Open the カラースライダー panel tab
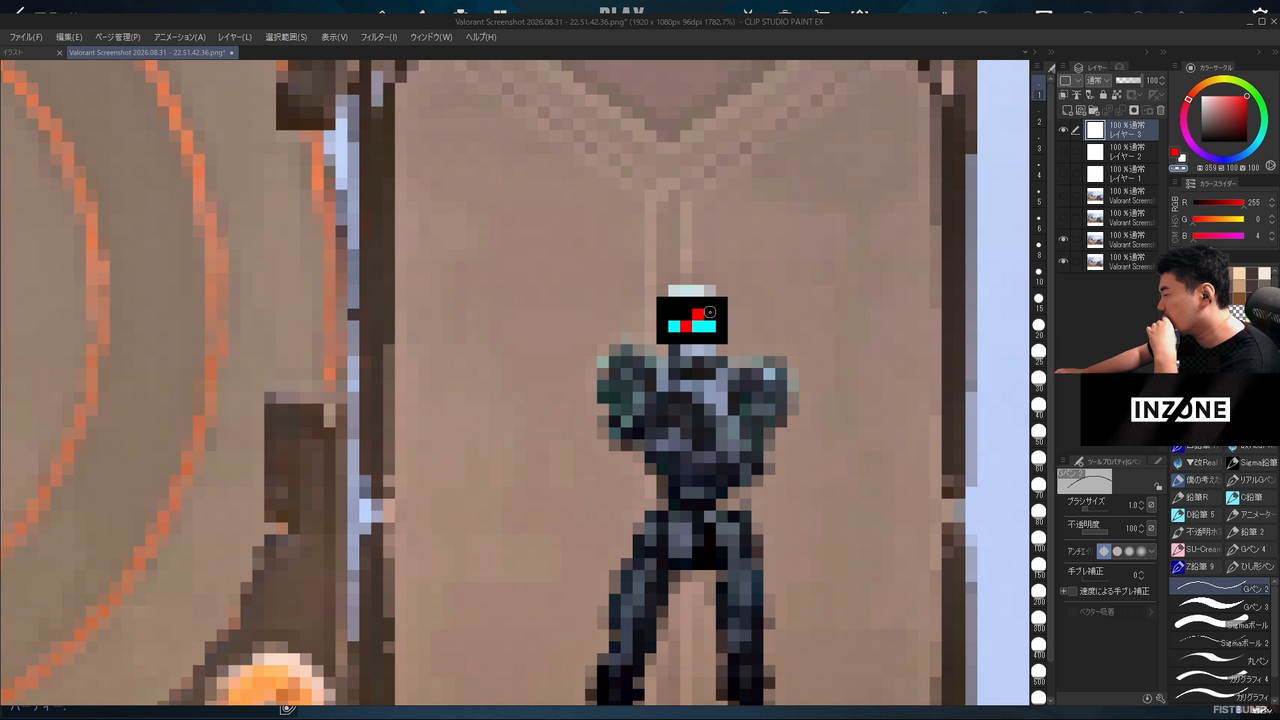 [1210, 184]
